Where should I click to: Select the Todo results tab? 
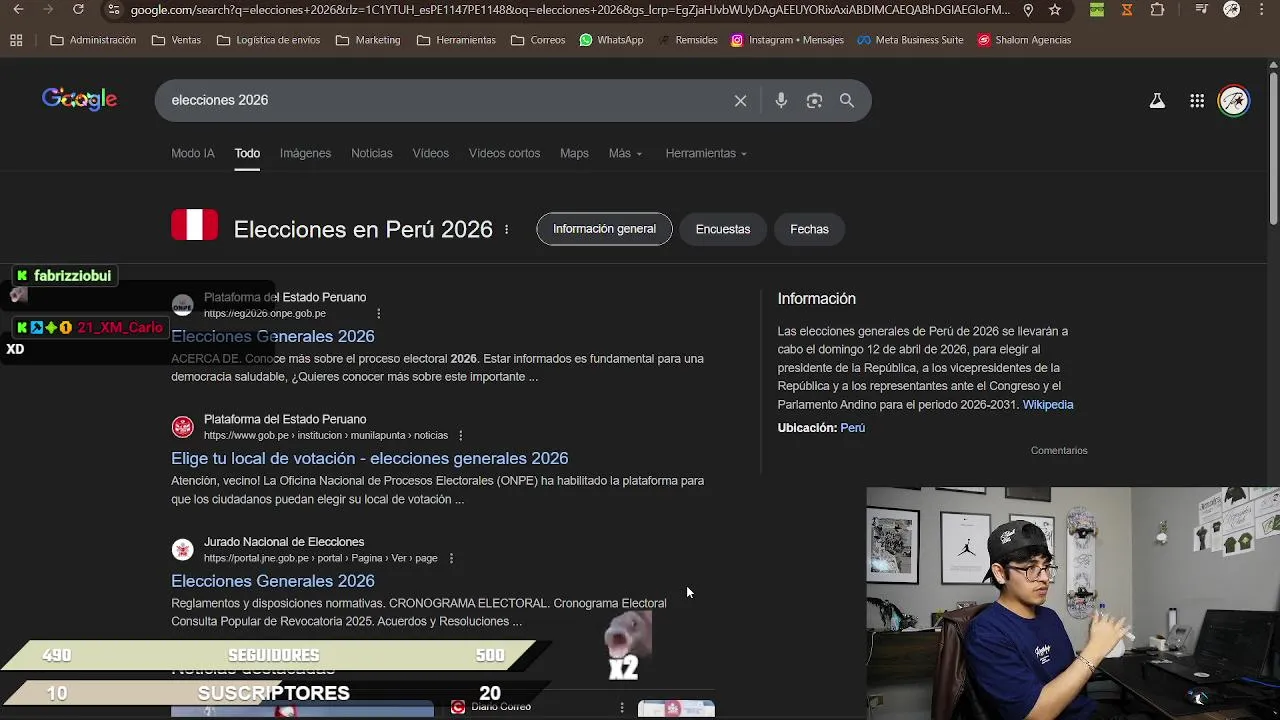tap(247, 153)
